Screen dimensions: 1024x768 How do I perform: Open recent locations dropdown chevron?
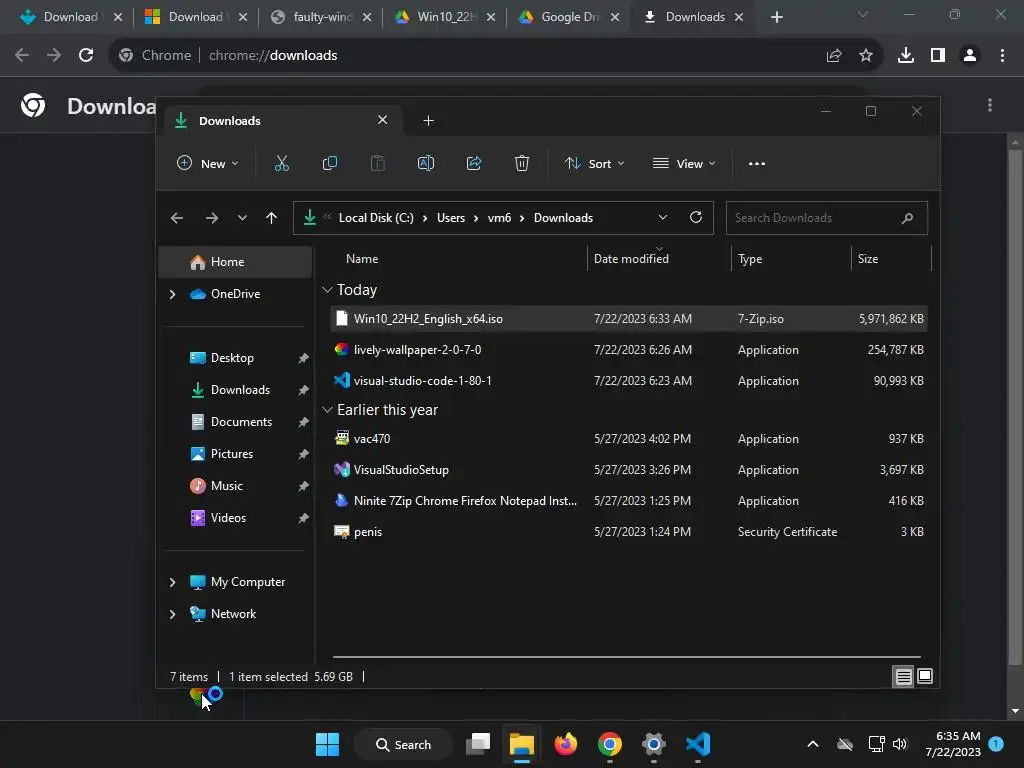pos(242,218)
